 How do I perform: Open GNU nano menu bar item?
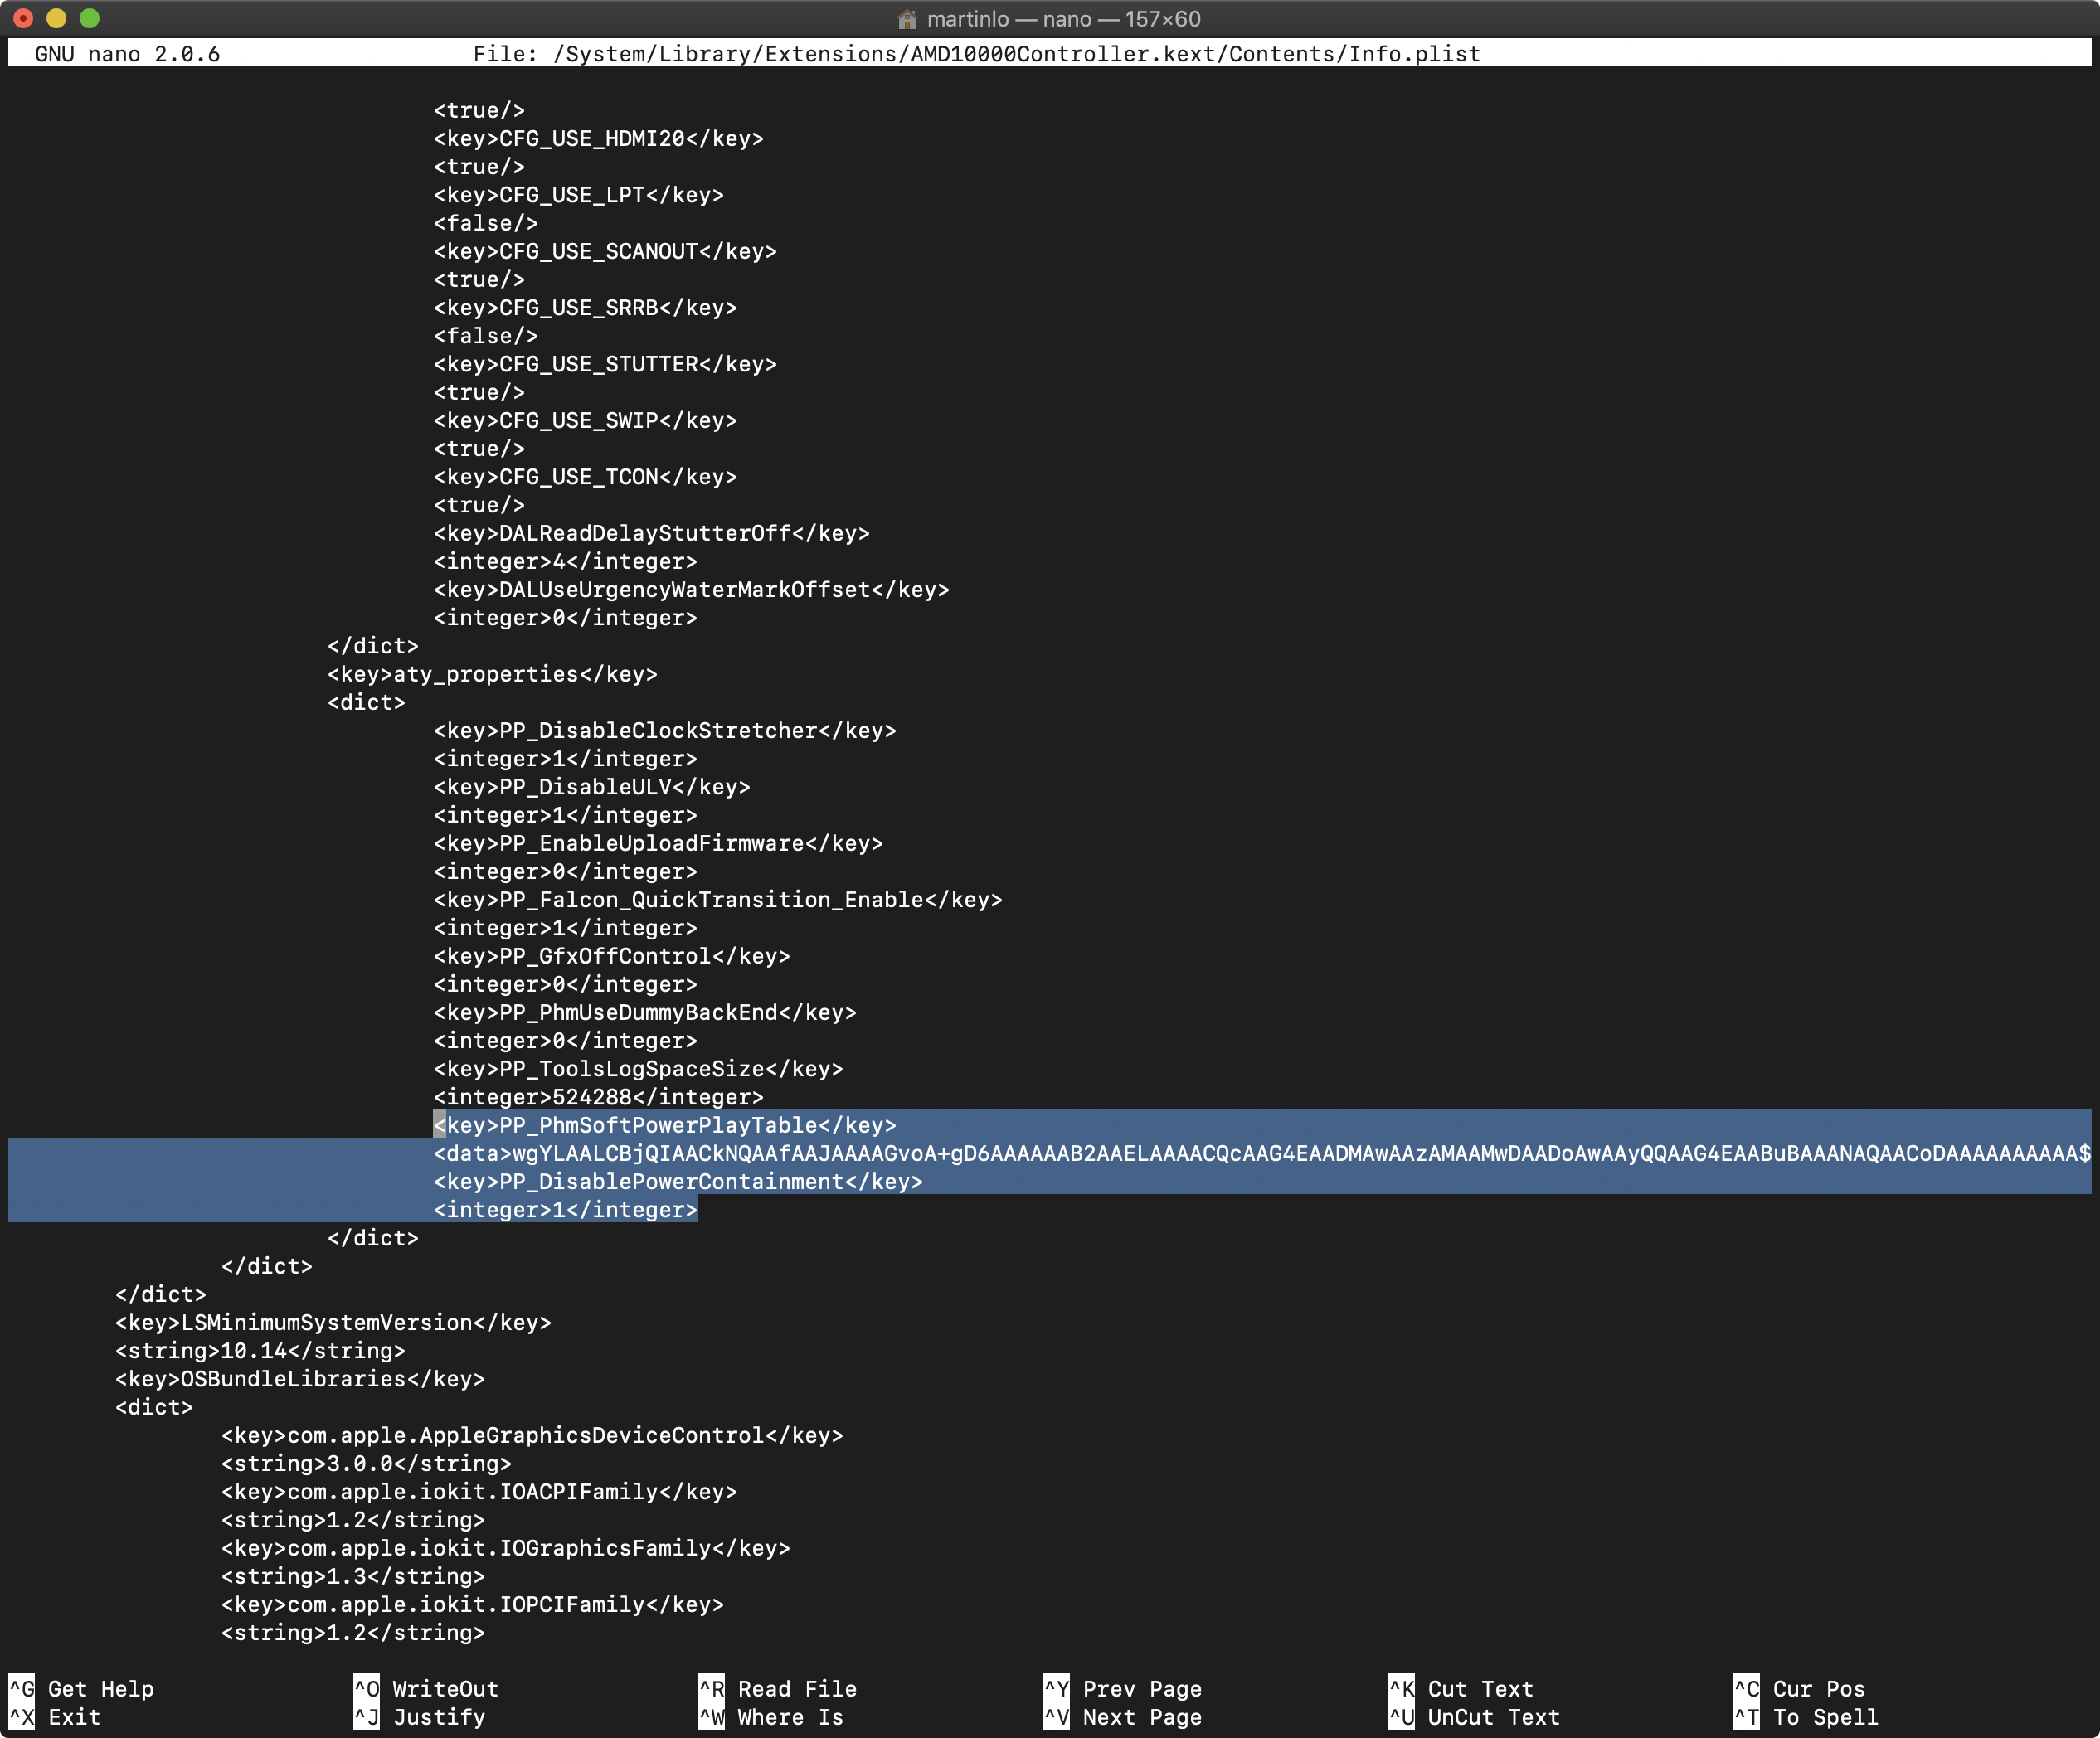coord(133,52)
